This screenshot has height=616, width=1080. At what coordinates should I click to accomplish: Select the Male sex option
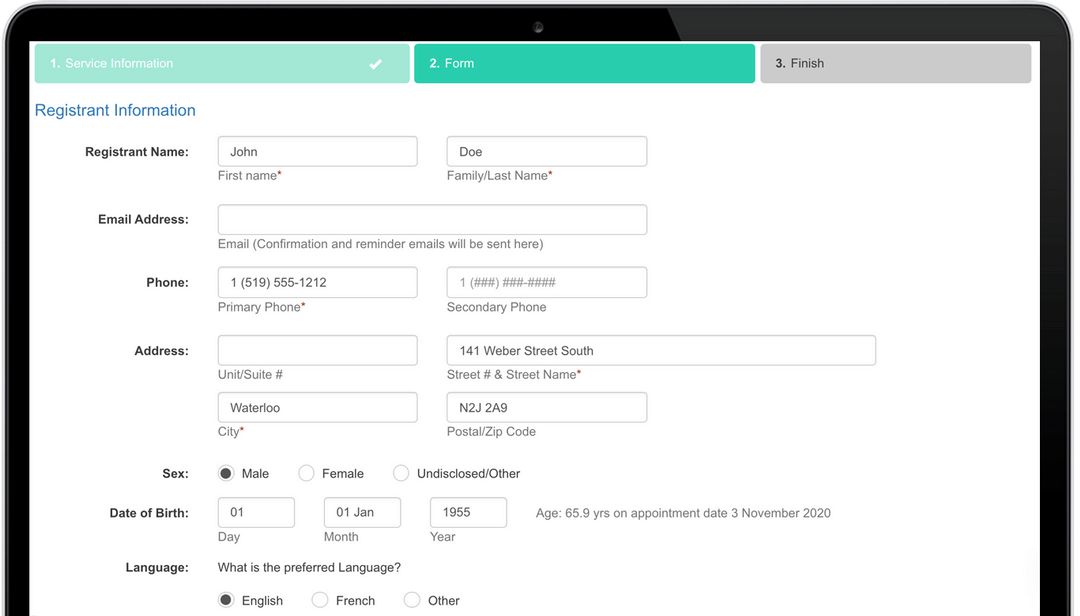[225, 473]
